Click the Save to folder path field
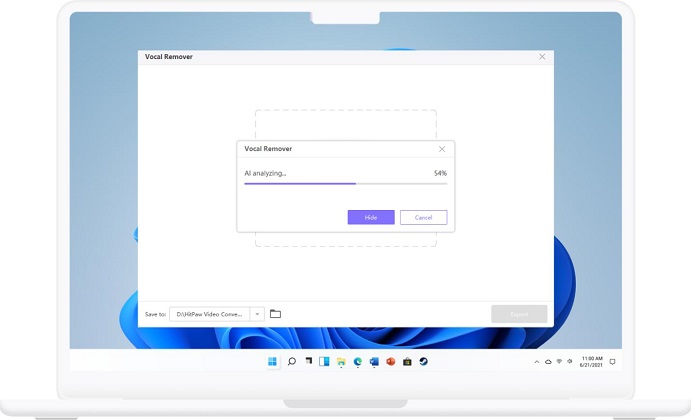 (210, 314)
